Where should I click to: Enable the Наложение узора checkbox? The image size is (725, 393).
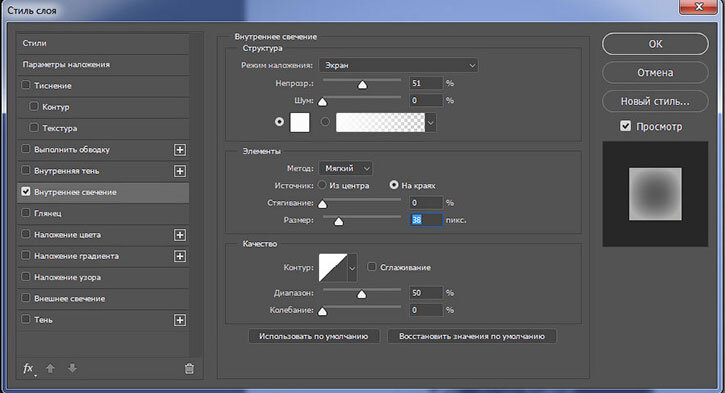click(x=26, y=276)
